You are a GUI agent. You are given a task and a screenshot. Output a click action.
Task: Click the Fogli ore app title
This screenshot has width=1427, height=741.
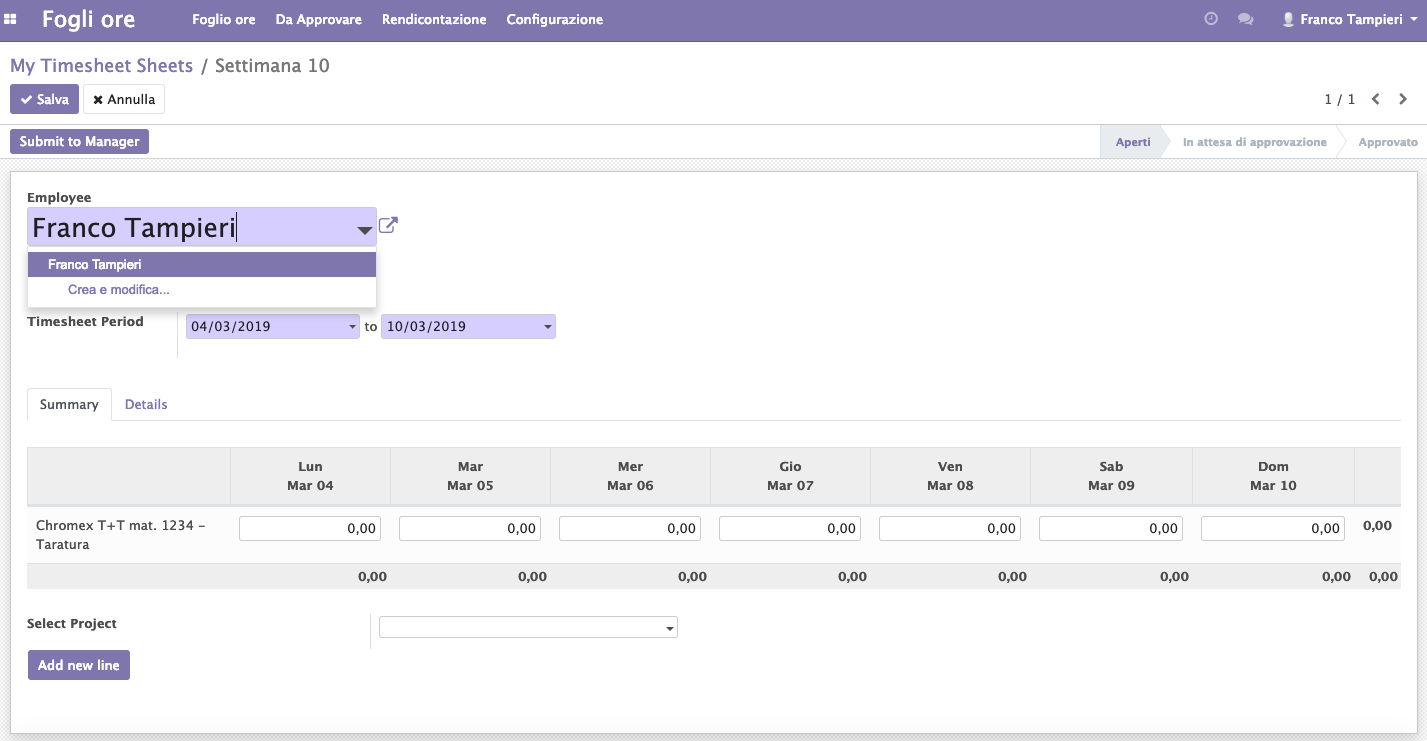[88, 19]
